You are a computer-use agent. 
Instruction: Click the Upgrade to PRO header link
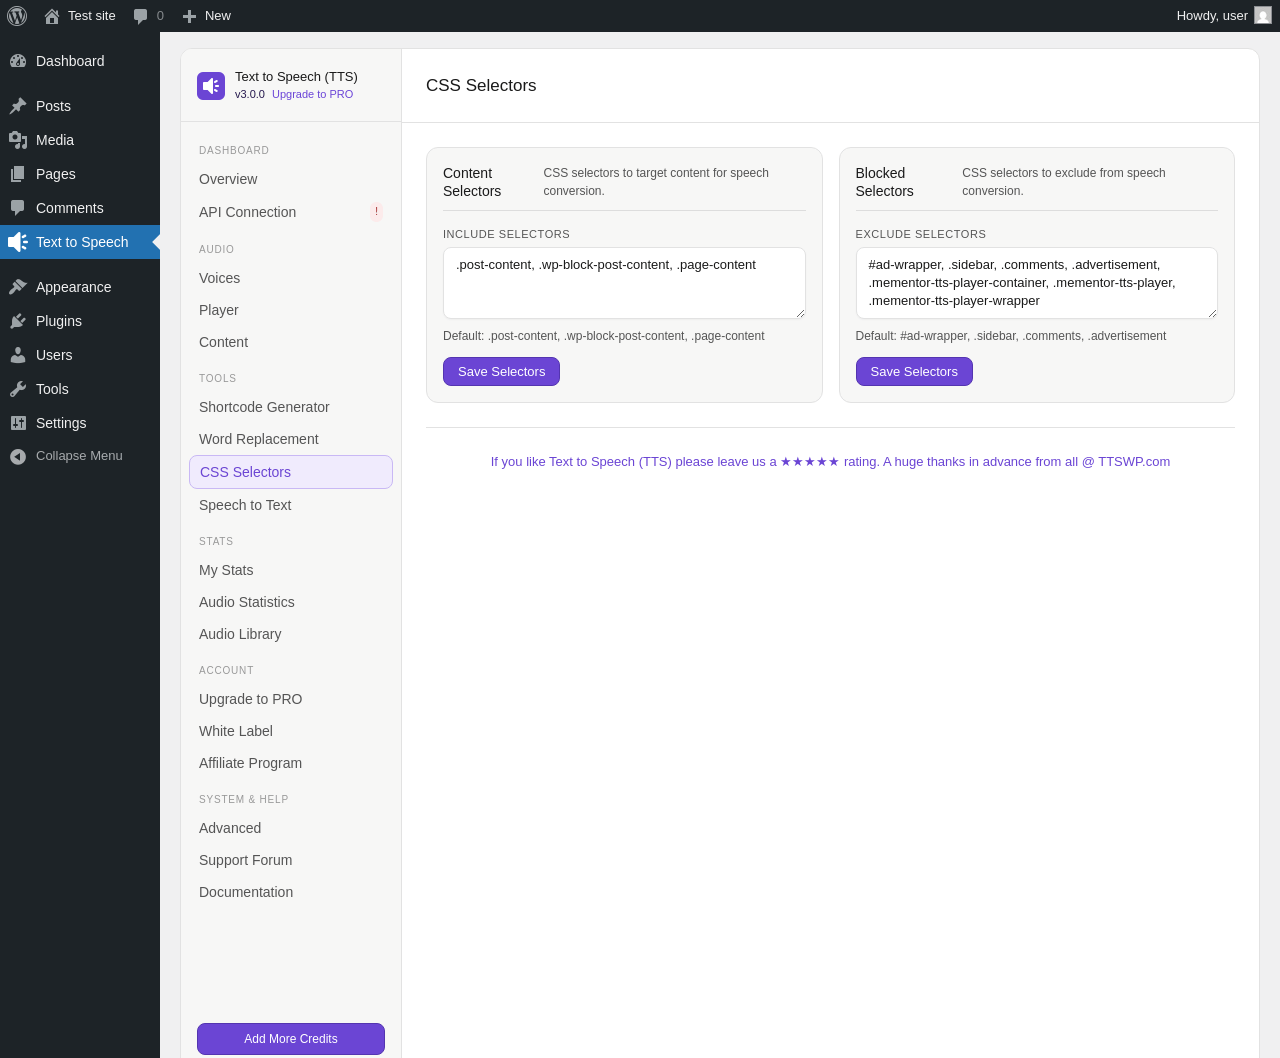(x=312, y=94)
